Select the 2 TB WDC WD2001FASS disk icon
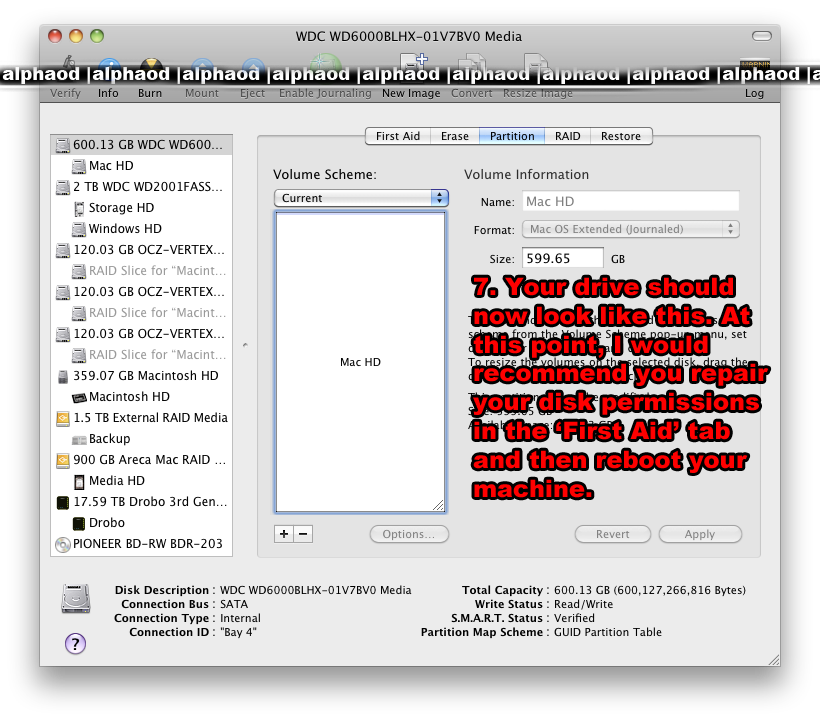This screenshot has height=721, width=820. click(63, 187)
